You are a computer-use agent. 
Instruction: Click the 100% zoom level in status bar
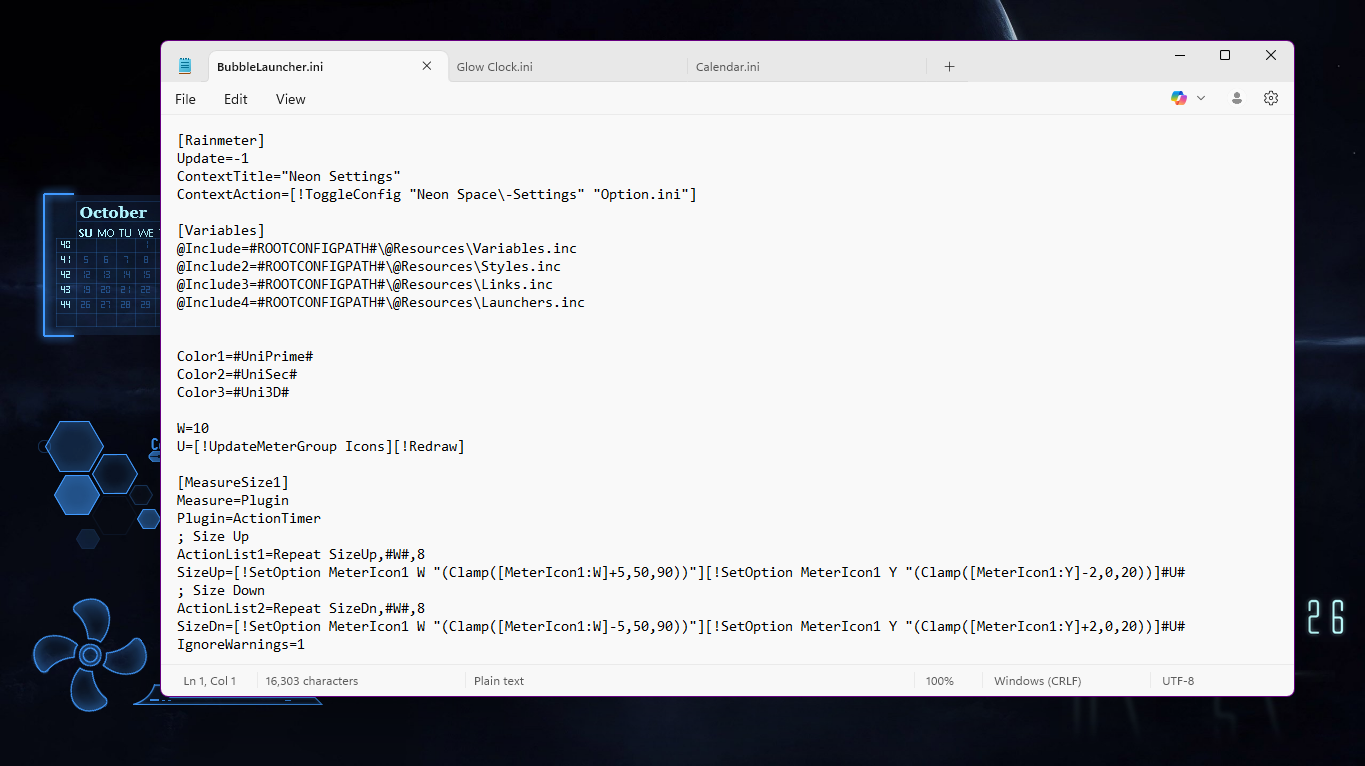click(940, 681)
